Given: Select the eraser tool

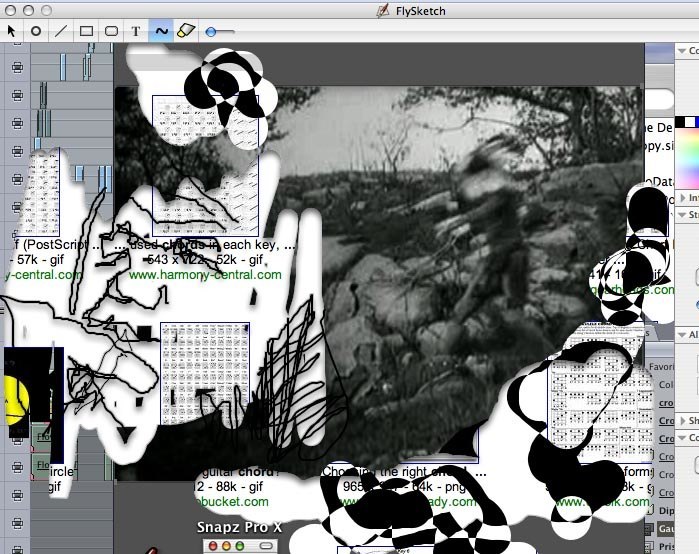Looking at the screenshot, I should coord(186,31).
